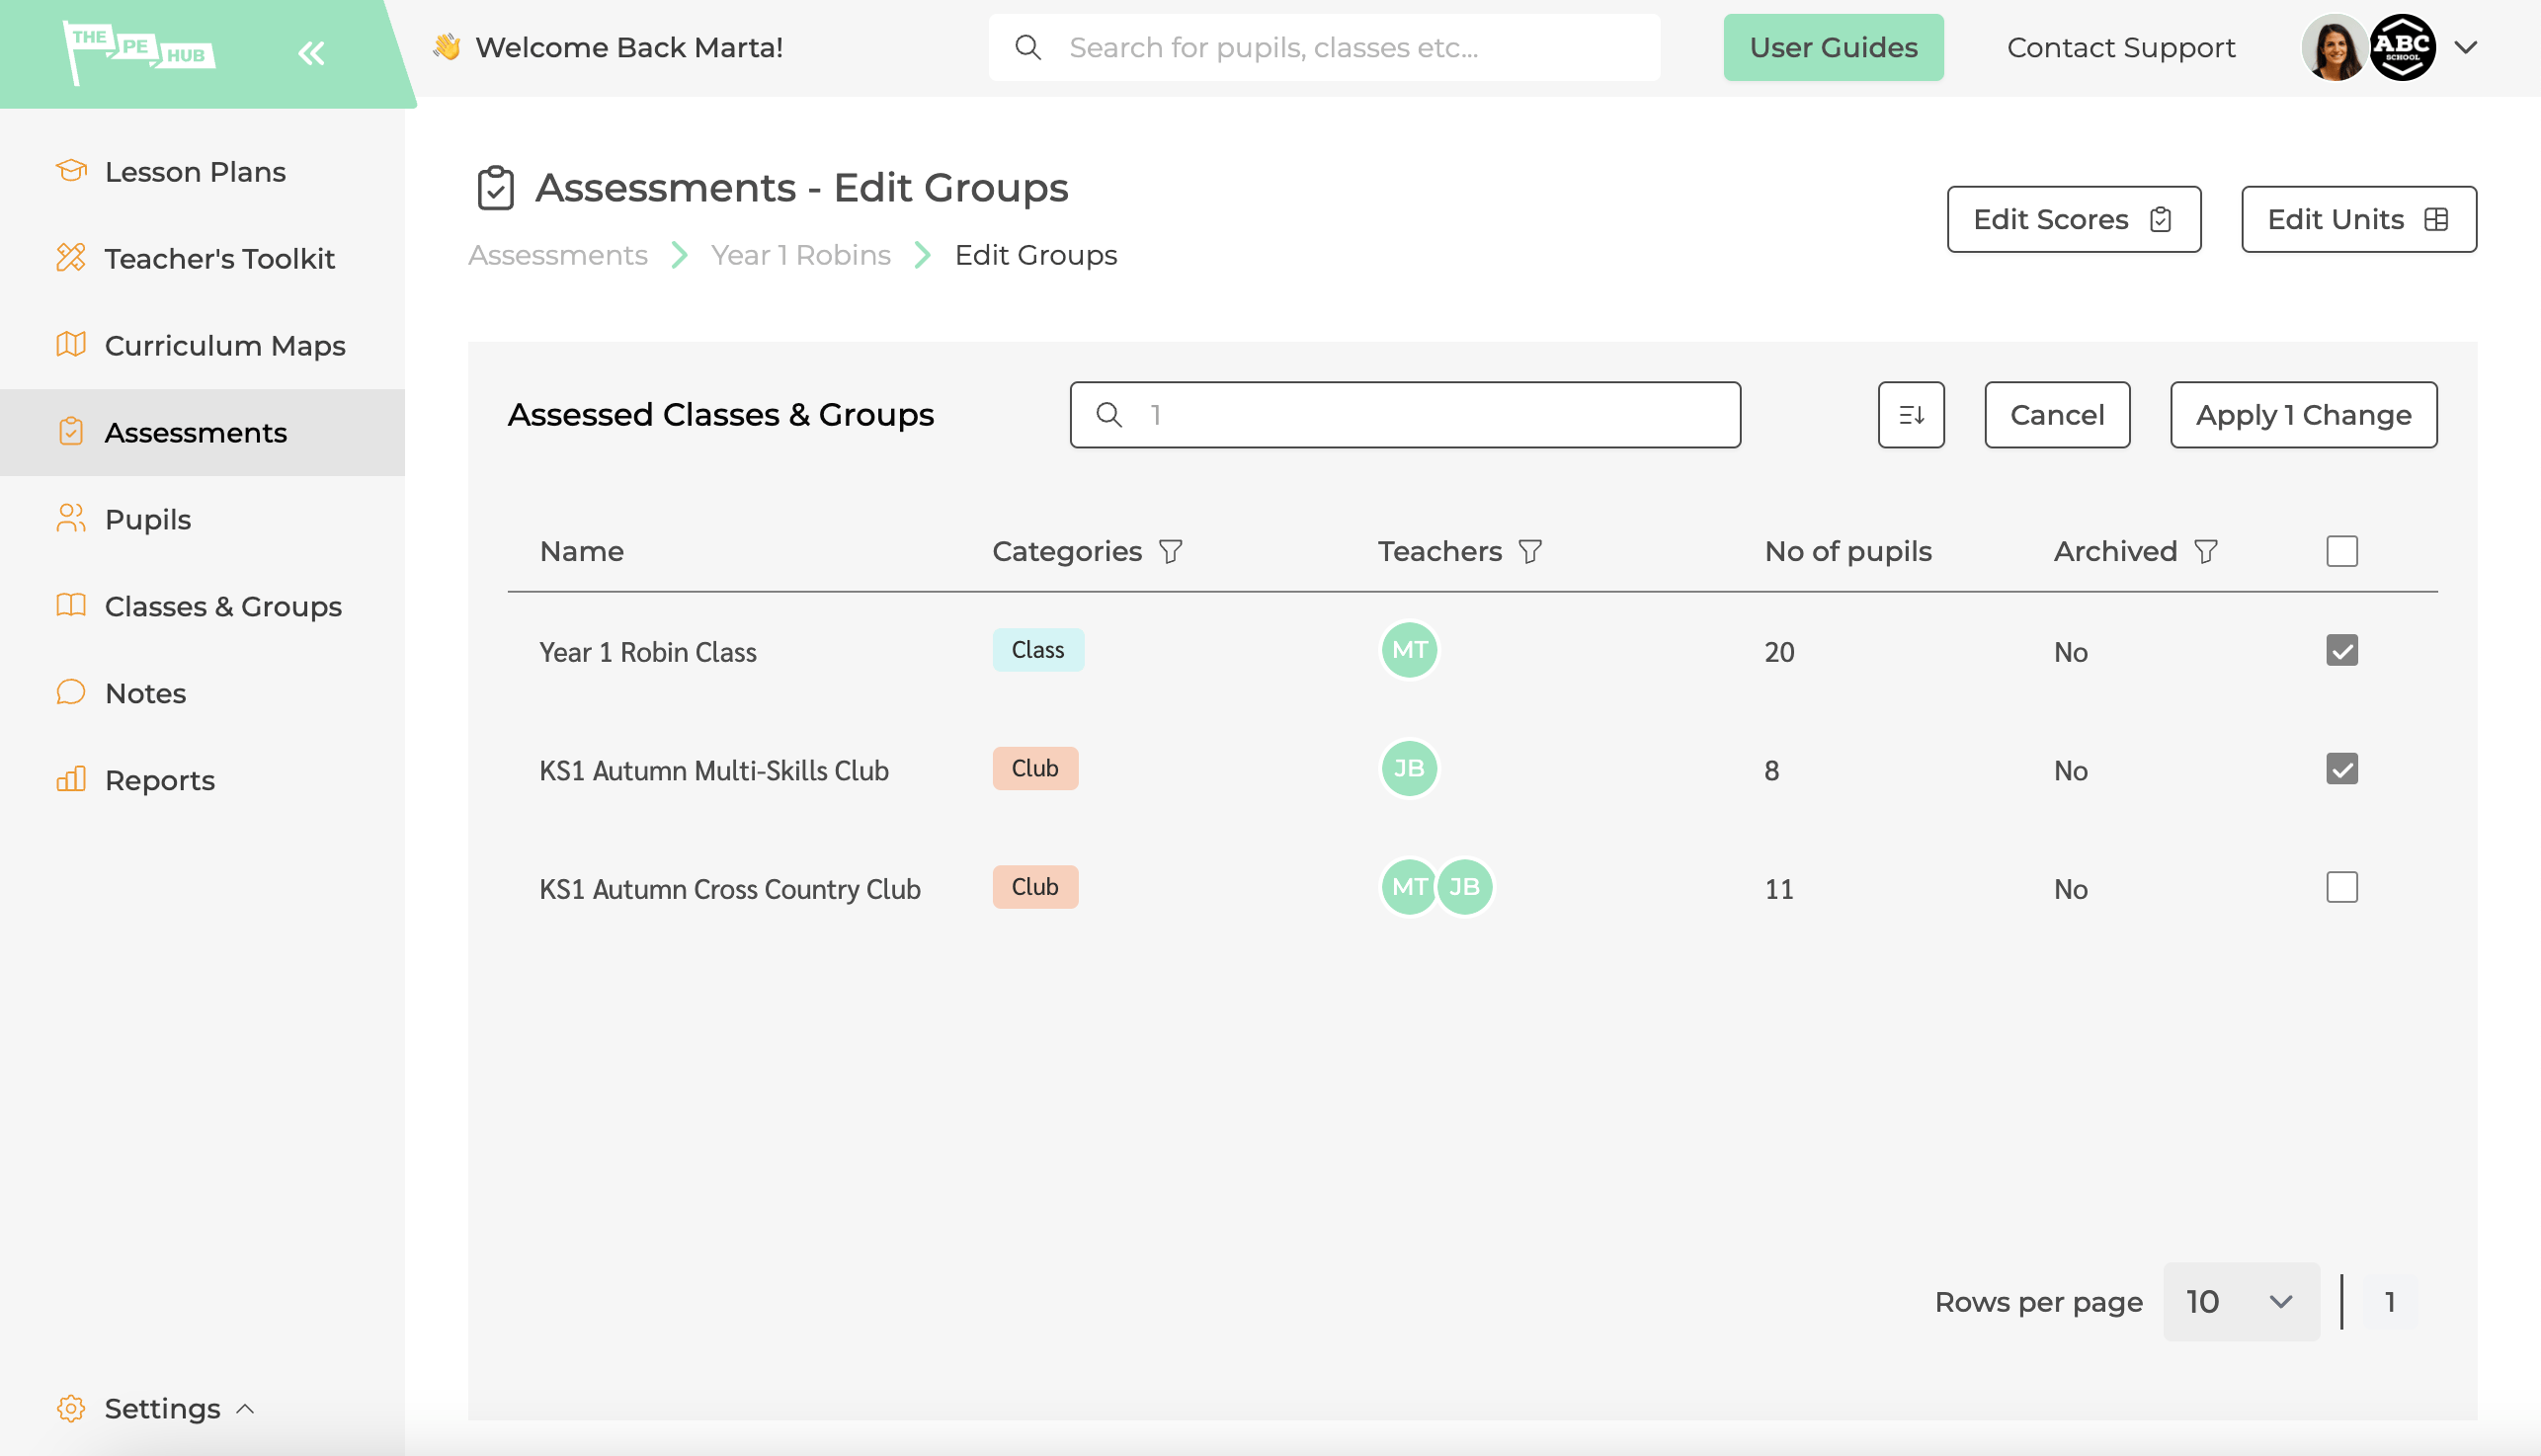Toggle checkbox for KS1 Autumn Multi-Skills Club
Viewport: 2541px width, 1456px height.
[x=2342, y=768]
